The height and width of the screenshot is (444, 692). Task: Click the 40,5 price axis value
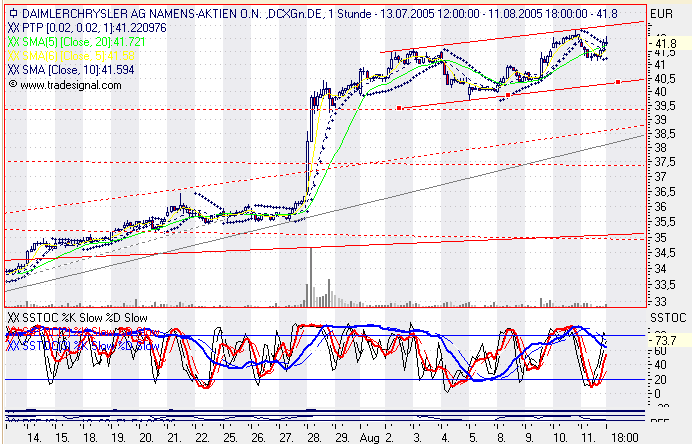665,79
